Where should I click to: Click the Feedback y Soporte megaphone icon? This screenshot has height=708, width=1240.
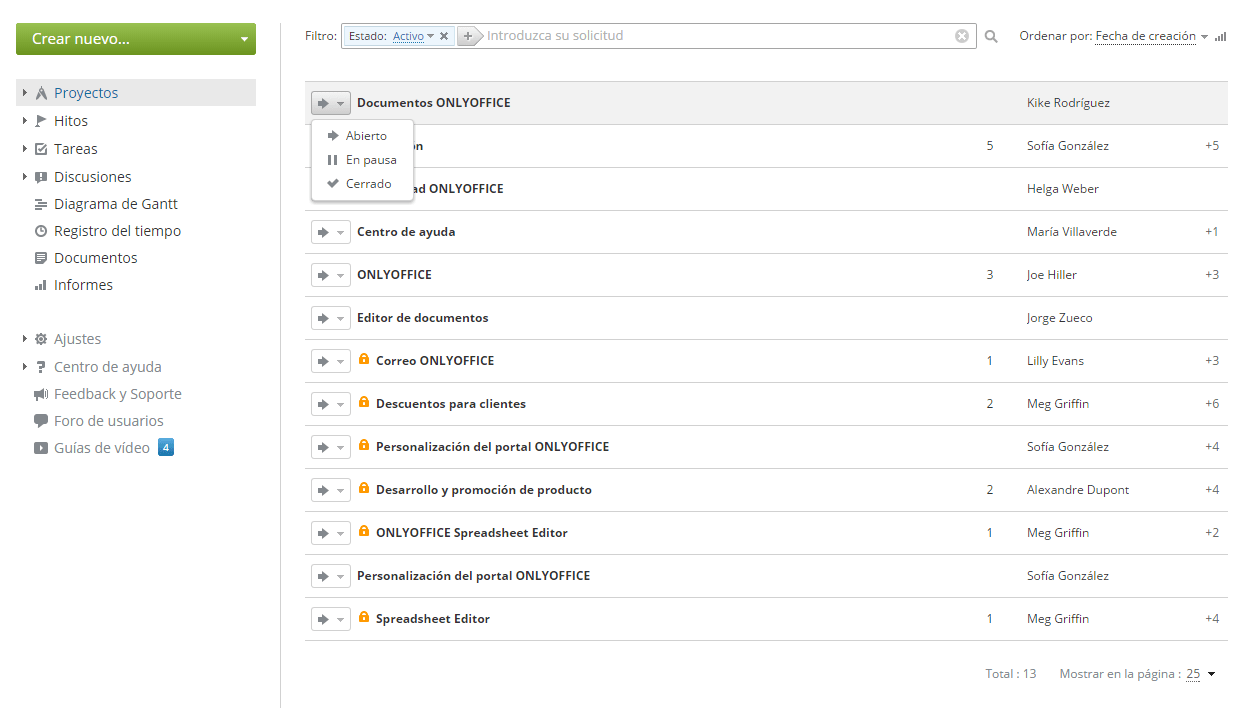[41, 394]
